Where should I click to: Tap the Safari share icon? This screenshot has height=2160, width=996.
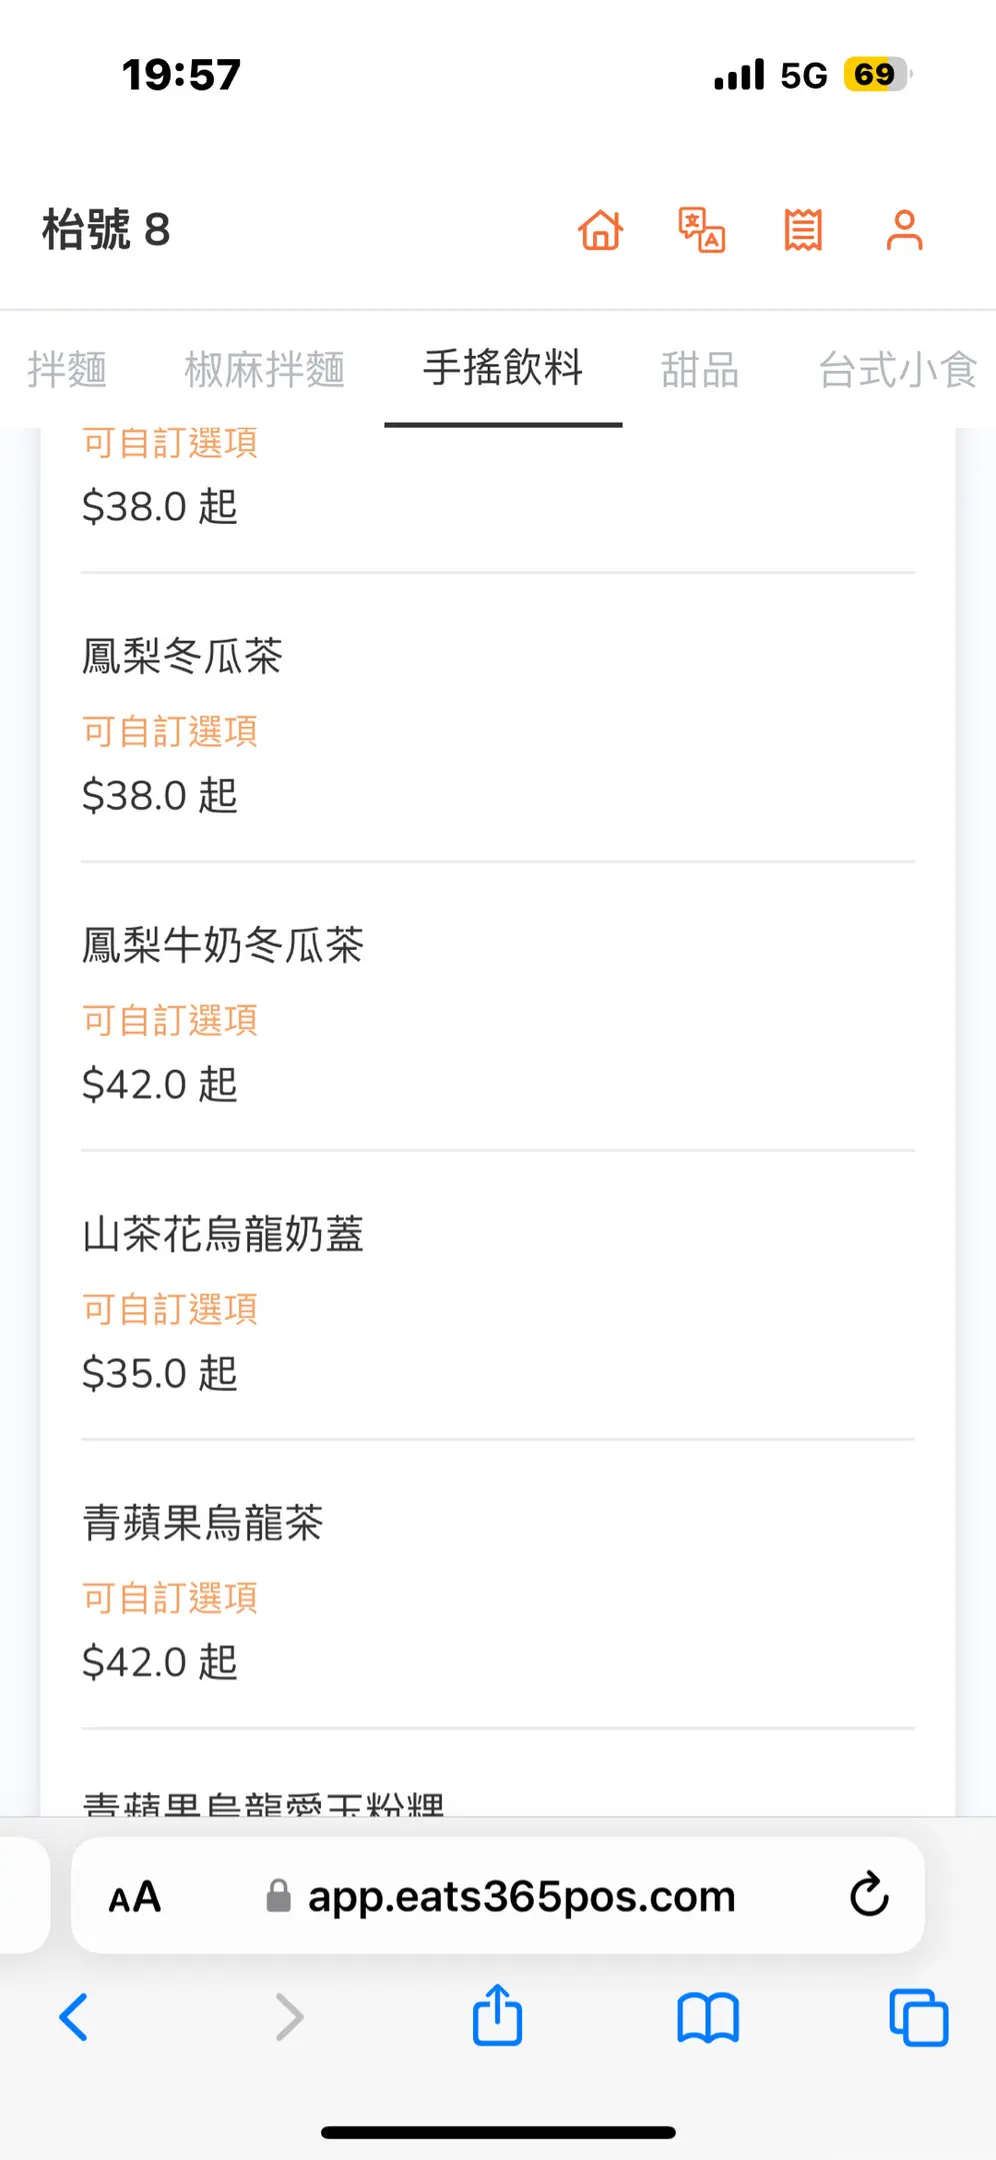[497, 2015]
